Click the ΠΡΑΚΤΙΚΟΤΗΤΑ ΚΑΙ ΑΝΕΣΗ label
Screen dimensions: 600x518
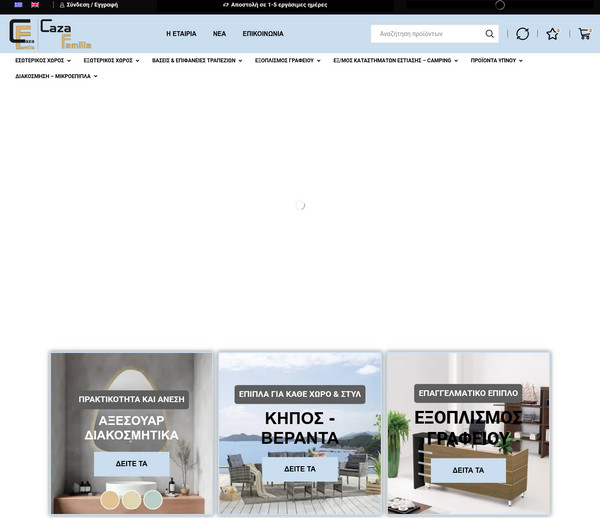[131, 399]
